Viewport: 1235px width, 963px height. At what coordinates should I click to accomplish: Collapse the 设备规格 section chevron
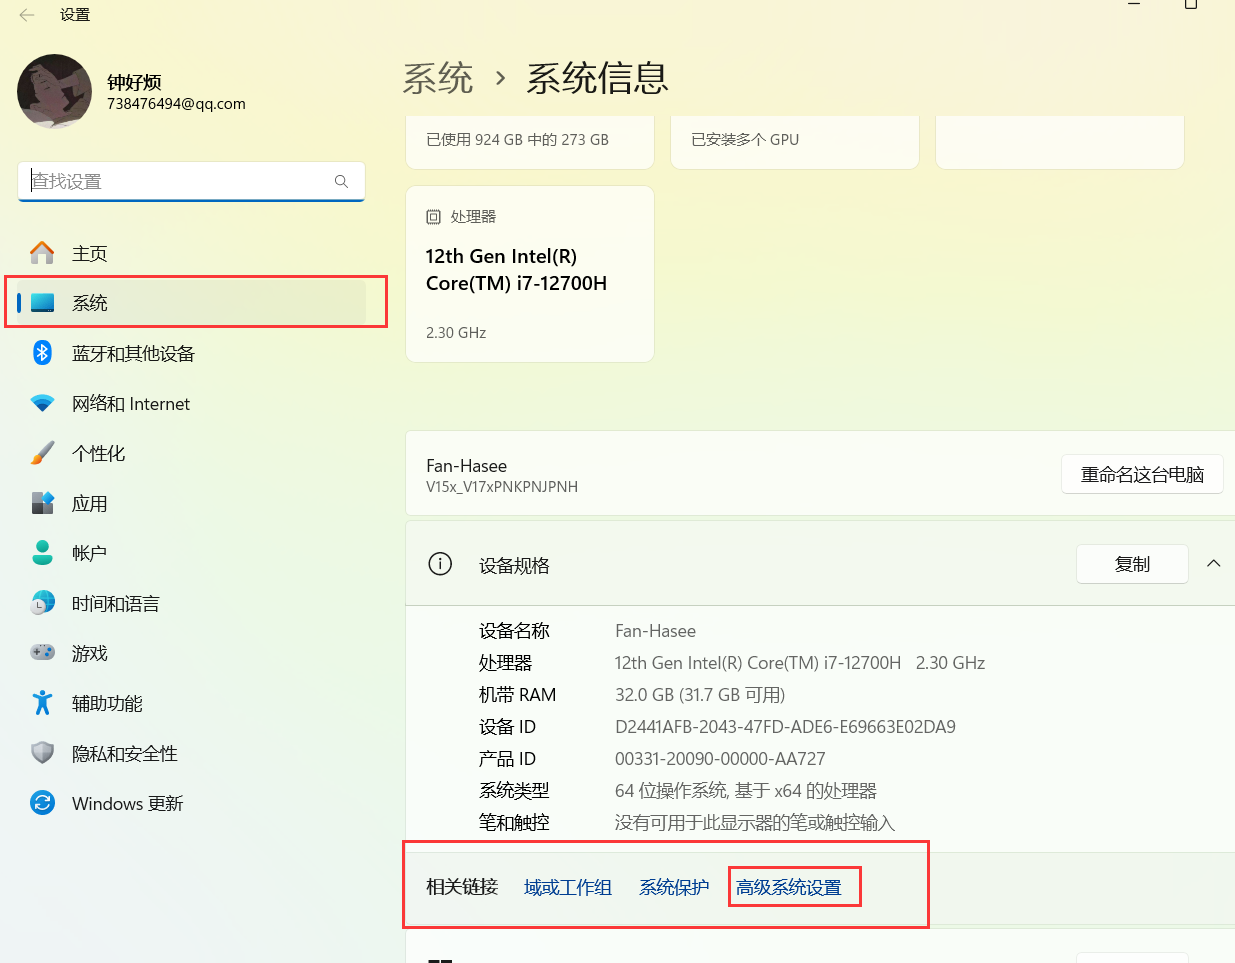click(1213, 564)
